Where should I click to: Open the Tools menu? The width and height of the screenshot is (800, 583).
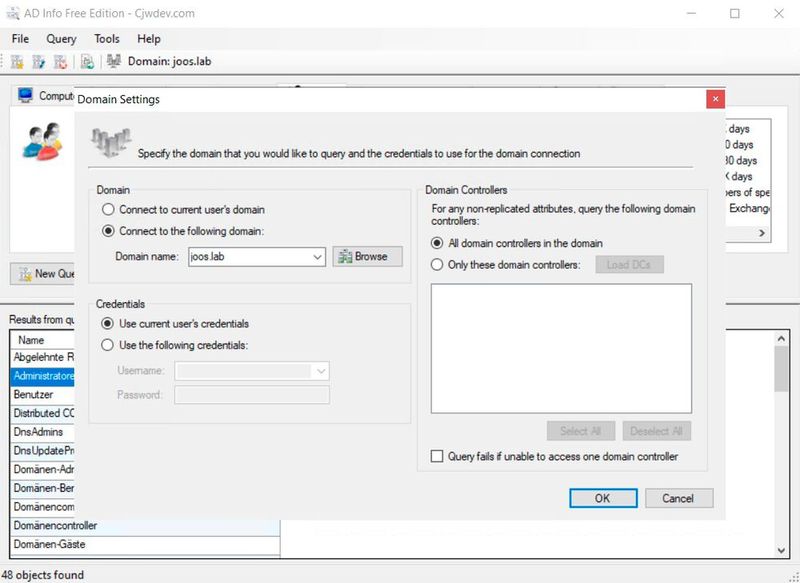coord(105,39)
